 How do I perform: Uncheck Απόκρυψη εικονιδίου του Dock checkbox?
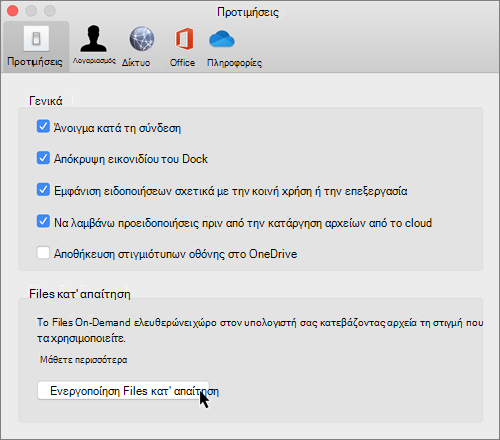point(43,158)
